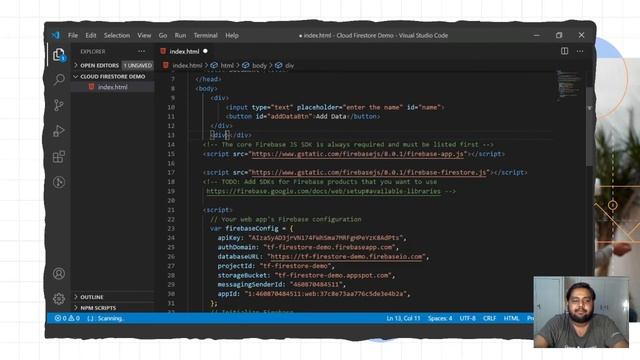
Task: Open the Search view icon
Action: pyautogui.click(x=59, y=80)
